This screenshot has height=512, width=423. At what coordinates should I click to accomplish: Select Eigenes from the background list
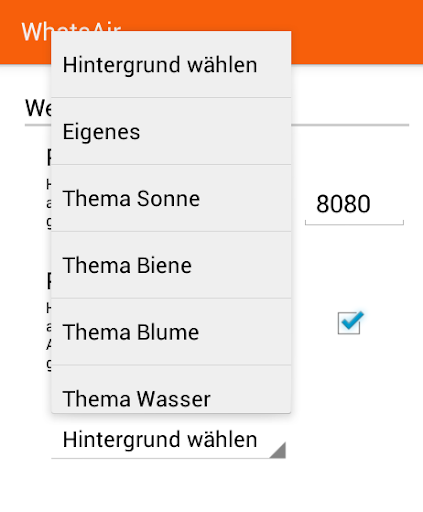171,131
